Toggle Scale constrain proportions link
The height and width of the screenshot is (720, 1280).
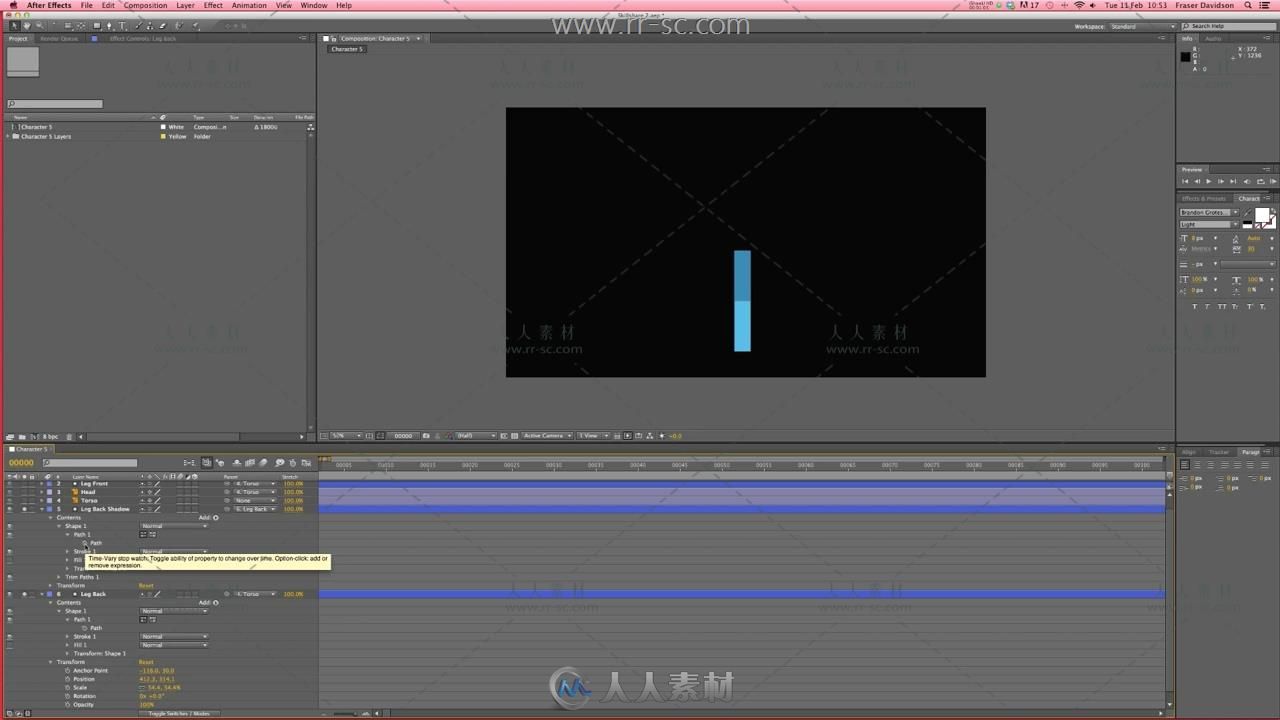point(141,688)
